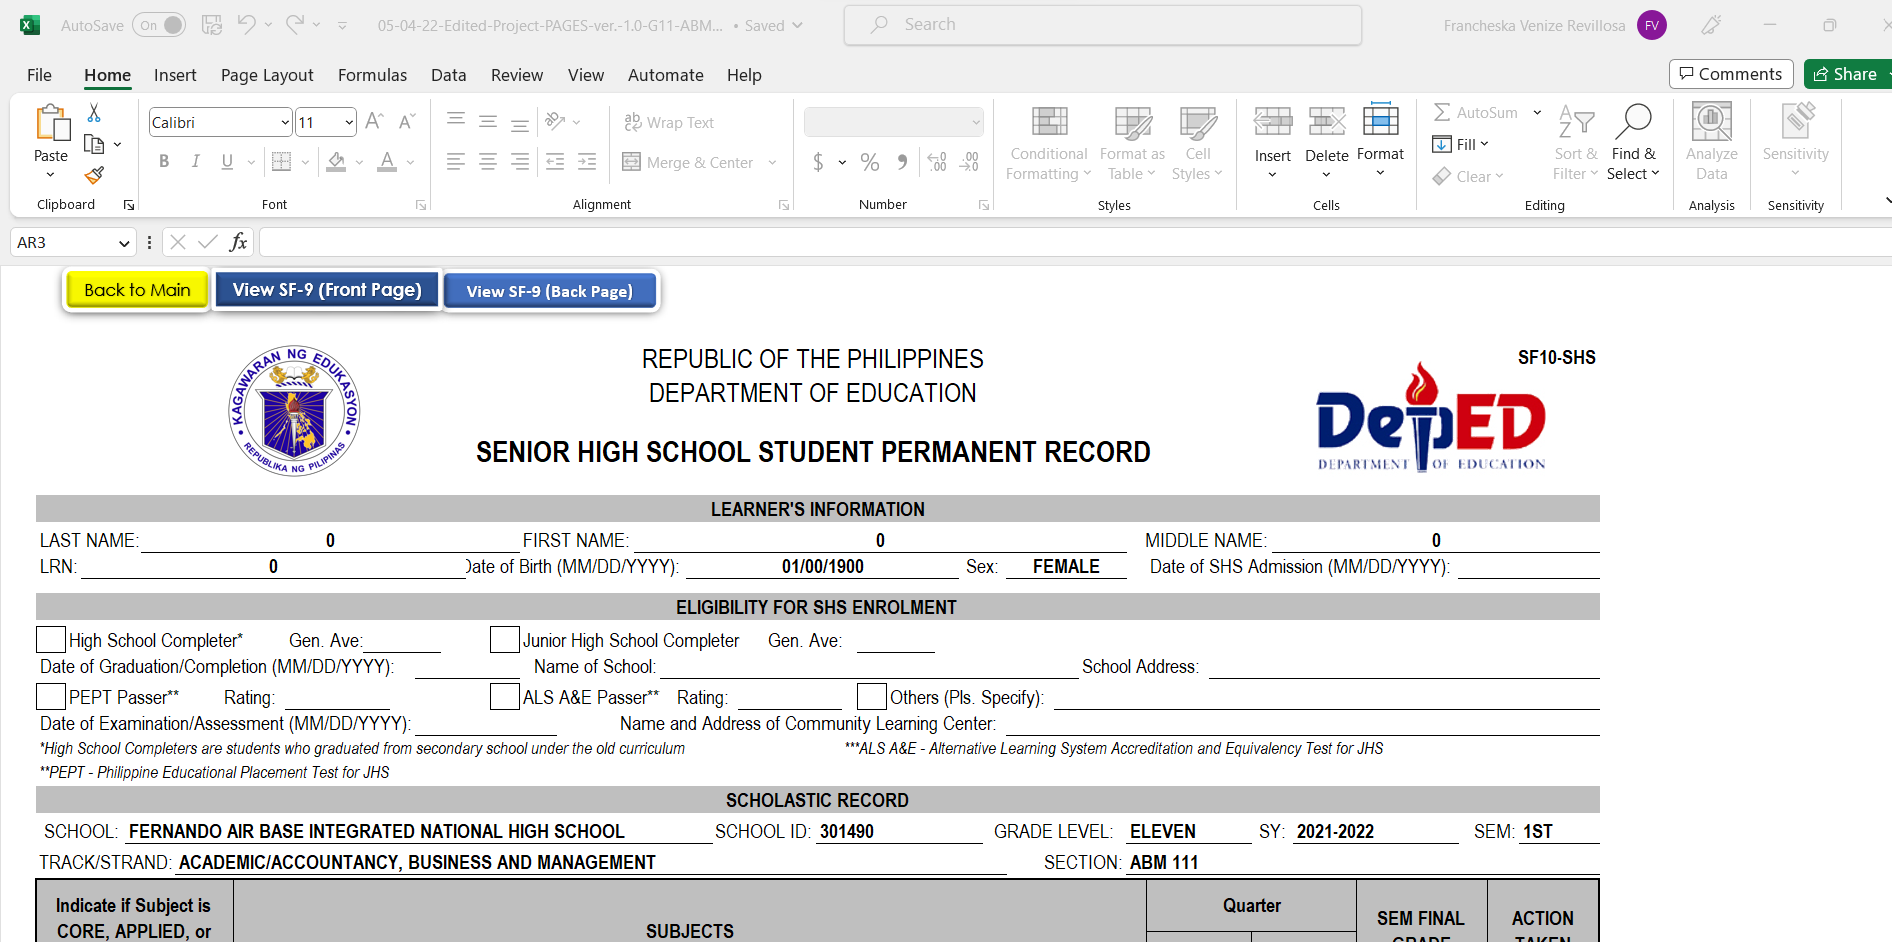This screenshot has width=1892, height=942.
Task: Click the Paste clipboard icon
Action: pyautogui.click(x=51, y=123)
